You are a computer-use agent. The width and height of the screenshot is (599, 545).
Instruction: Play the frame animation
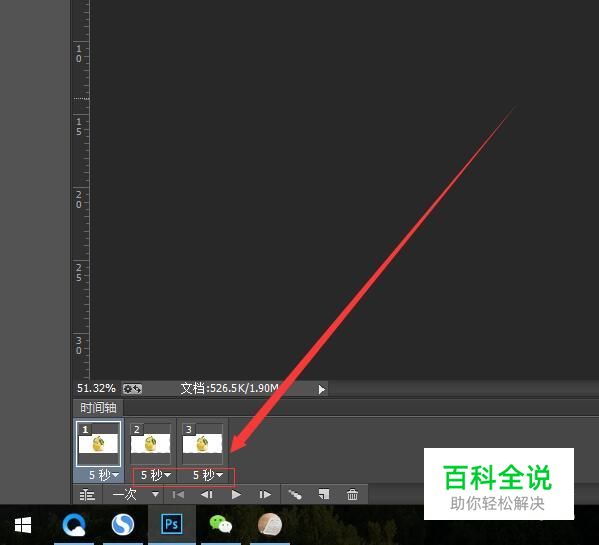[236, 495]
